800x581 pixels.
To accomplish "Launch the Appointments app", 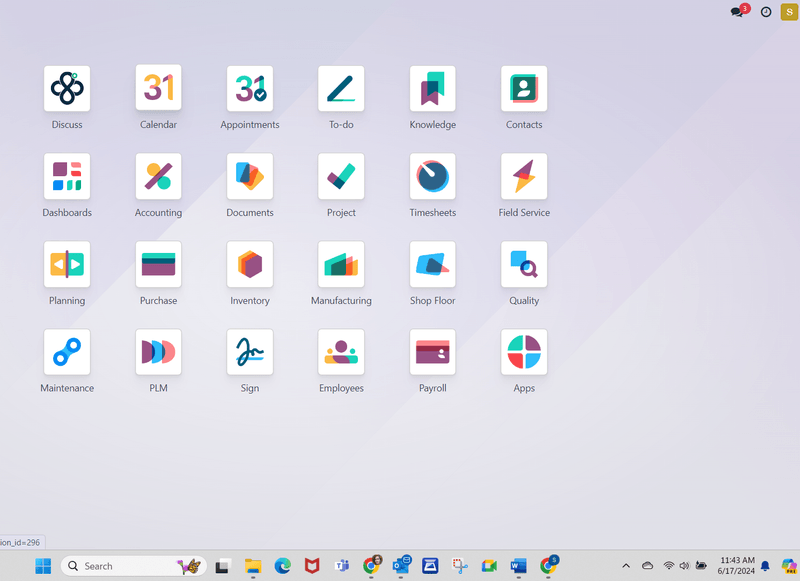I will [249, 88].
